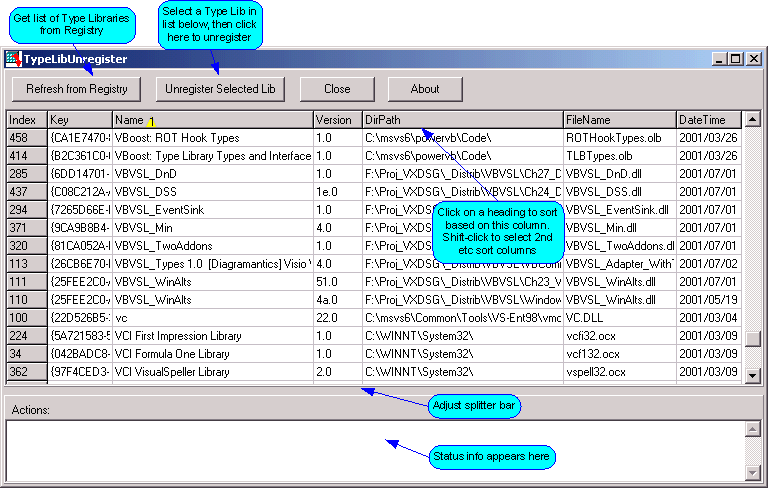Select row index 100
Viewport: 768px width, 488px height.
pyautogui.click(x=27, y=317)
